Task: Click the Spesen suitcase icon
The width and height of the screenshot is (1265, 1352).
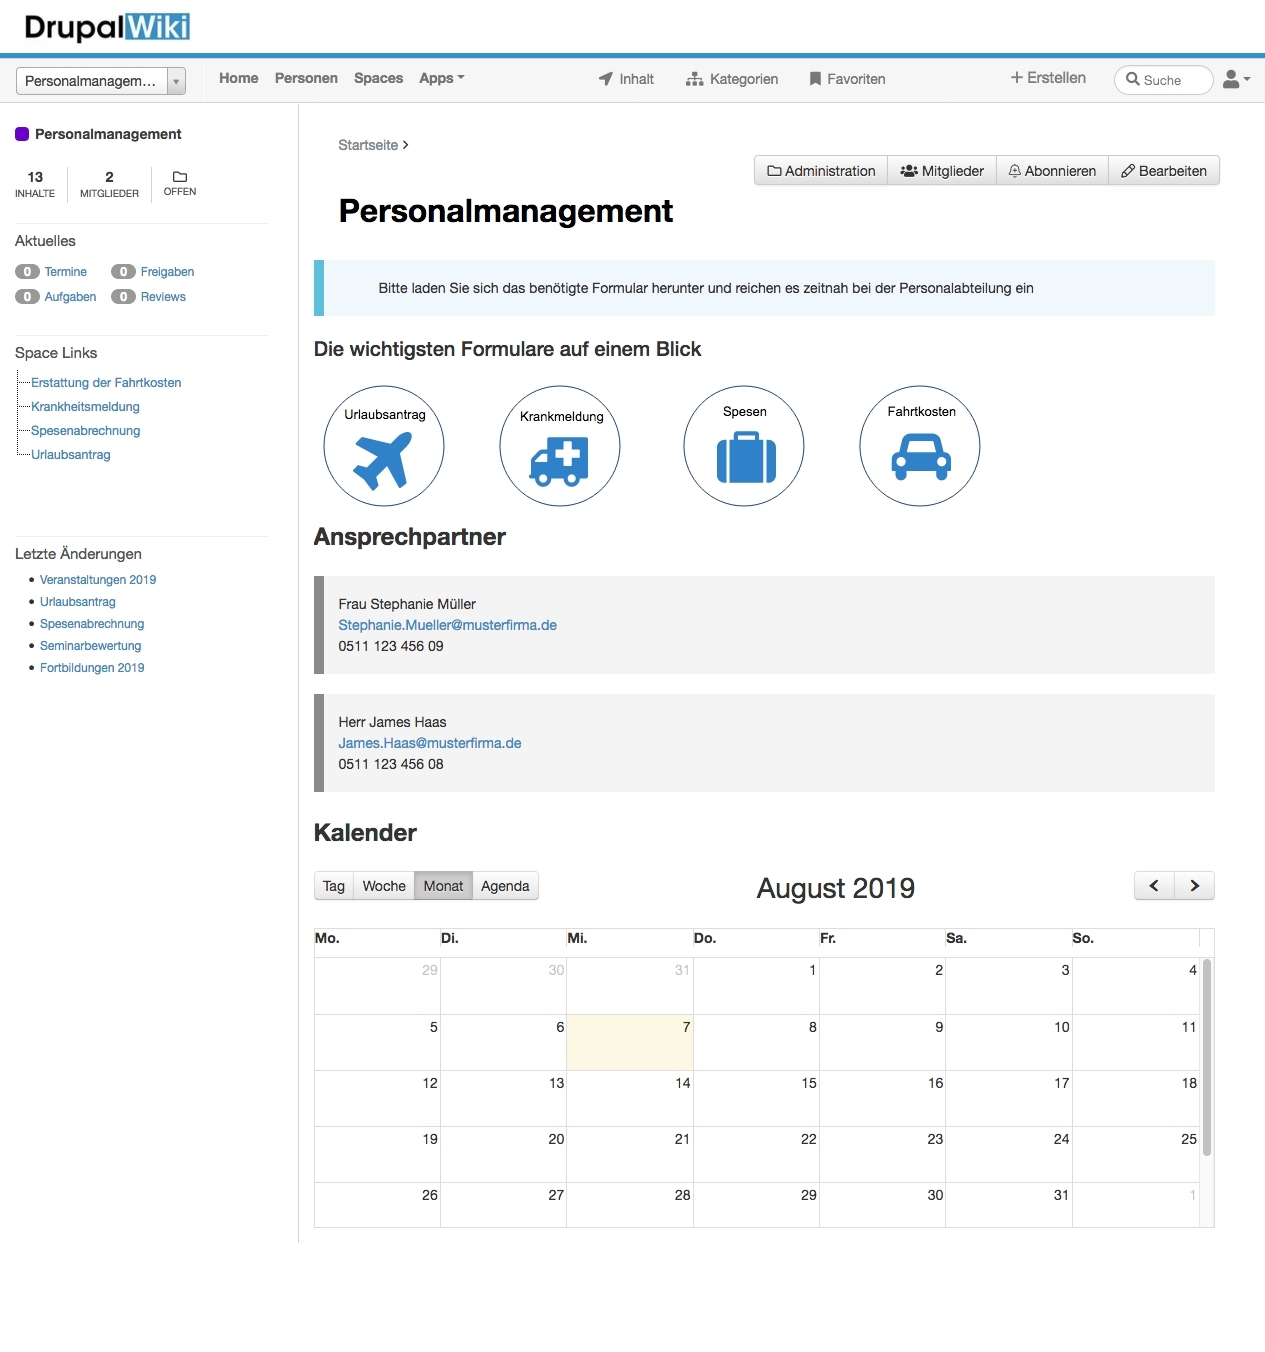Action: [x=745, y=458]
